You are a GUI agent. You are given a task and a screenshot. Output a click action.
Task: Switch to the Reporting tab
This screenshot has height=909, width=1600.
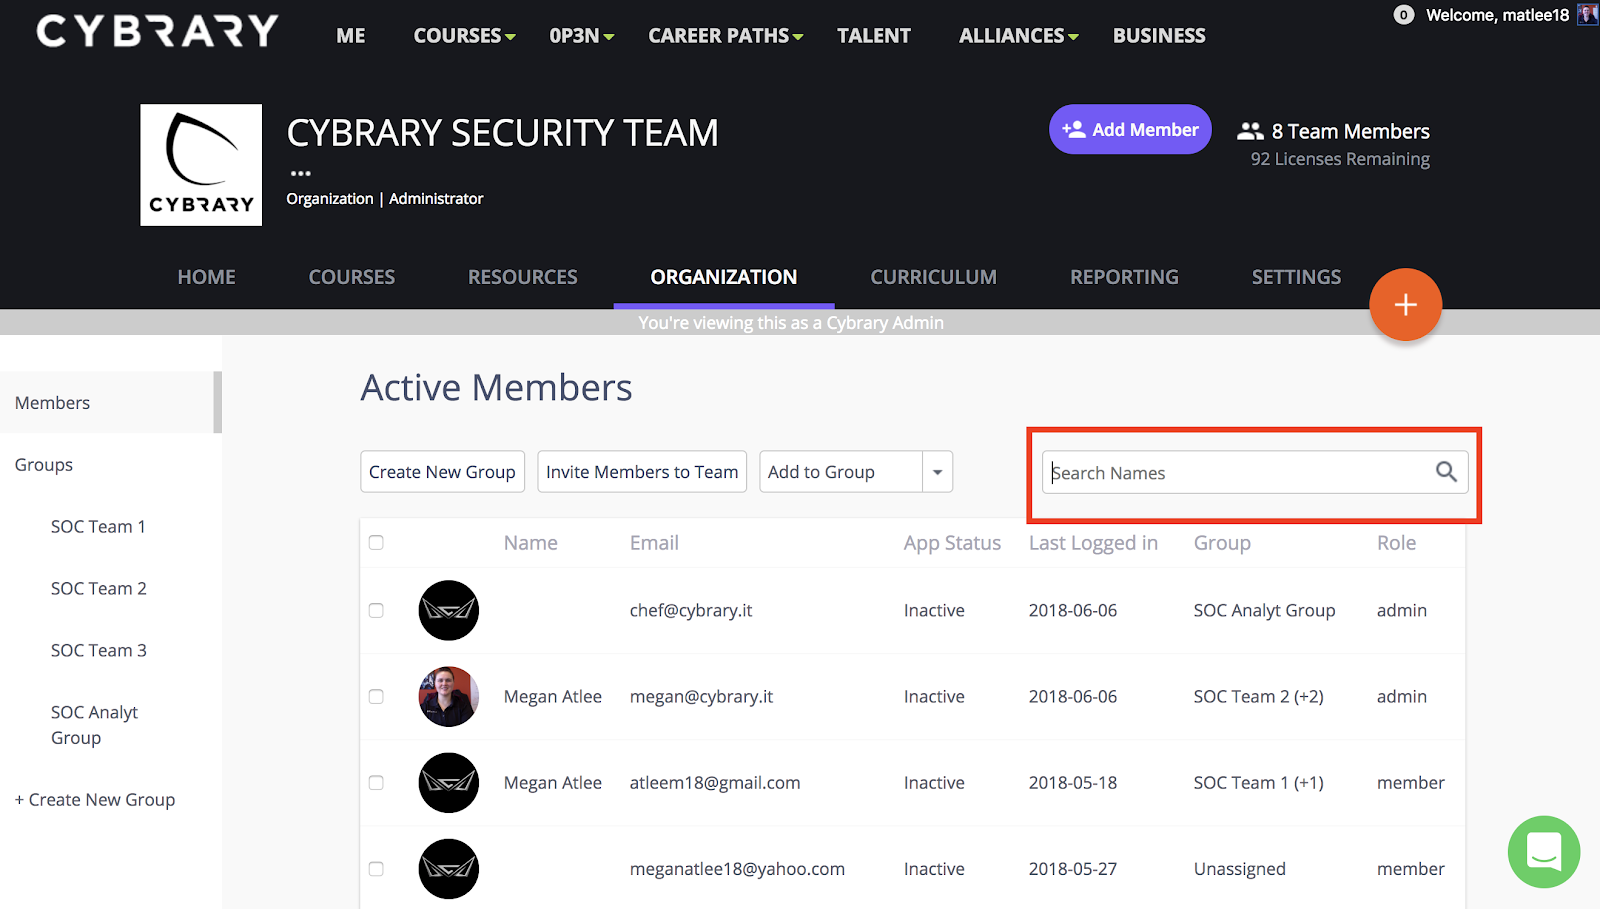(x=1124, y=277)
